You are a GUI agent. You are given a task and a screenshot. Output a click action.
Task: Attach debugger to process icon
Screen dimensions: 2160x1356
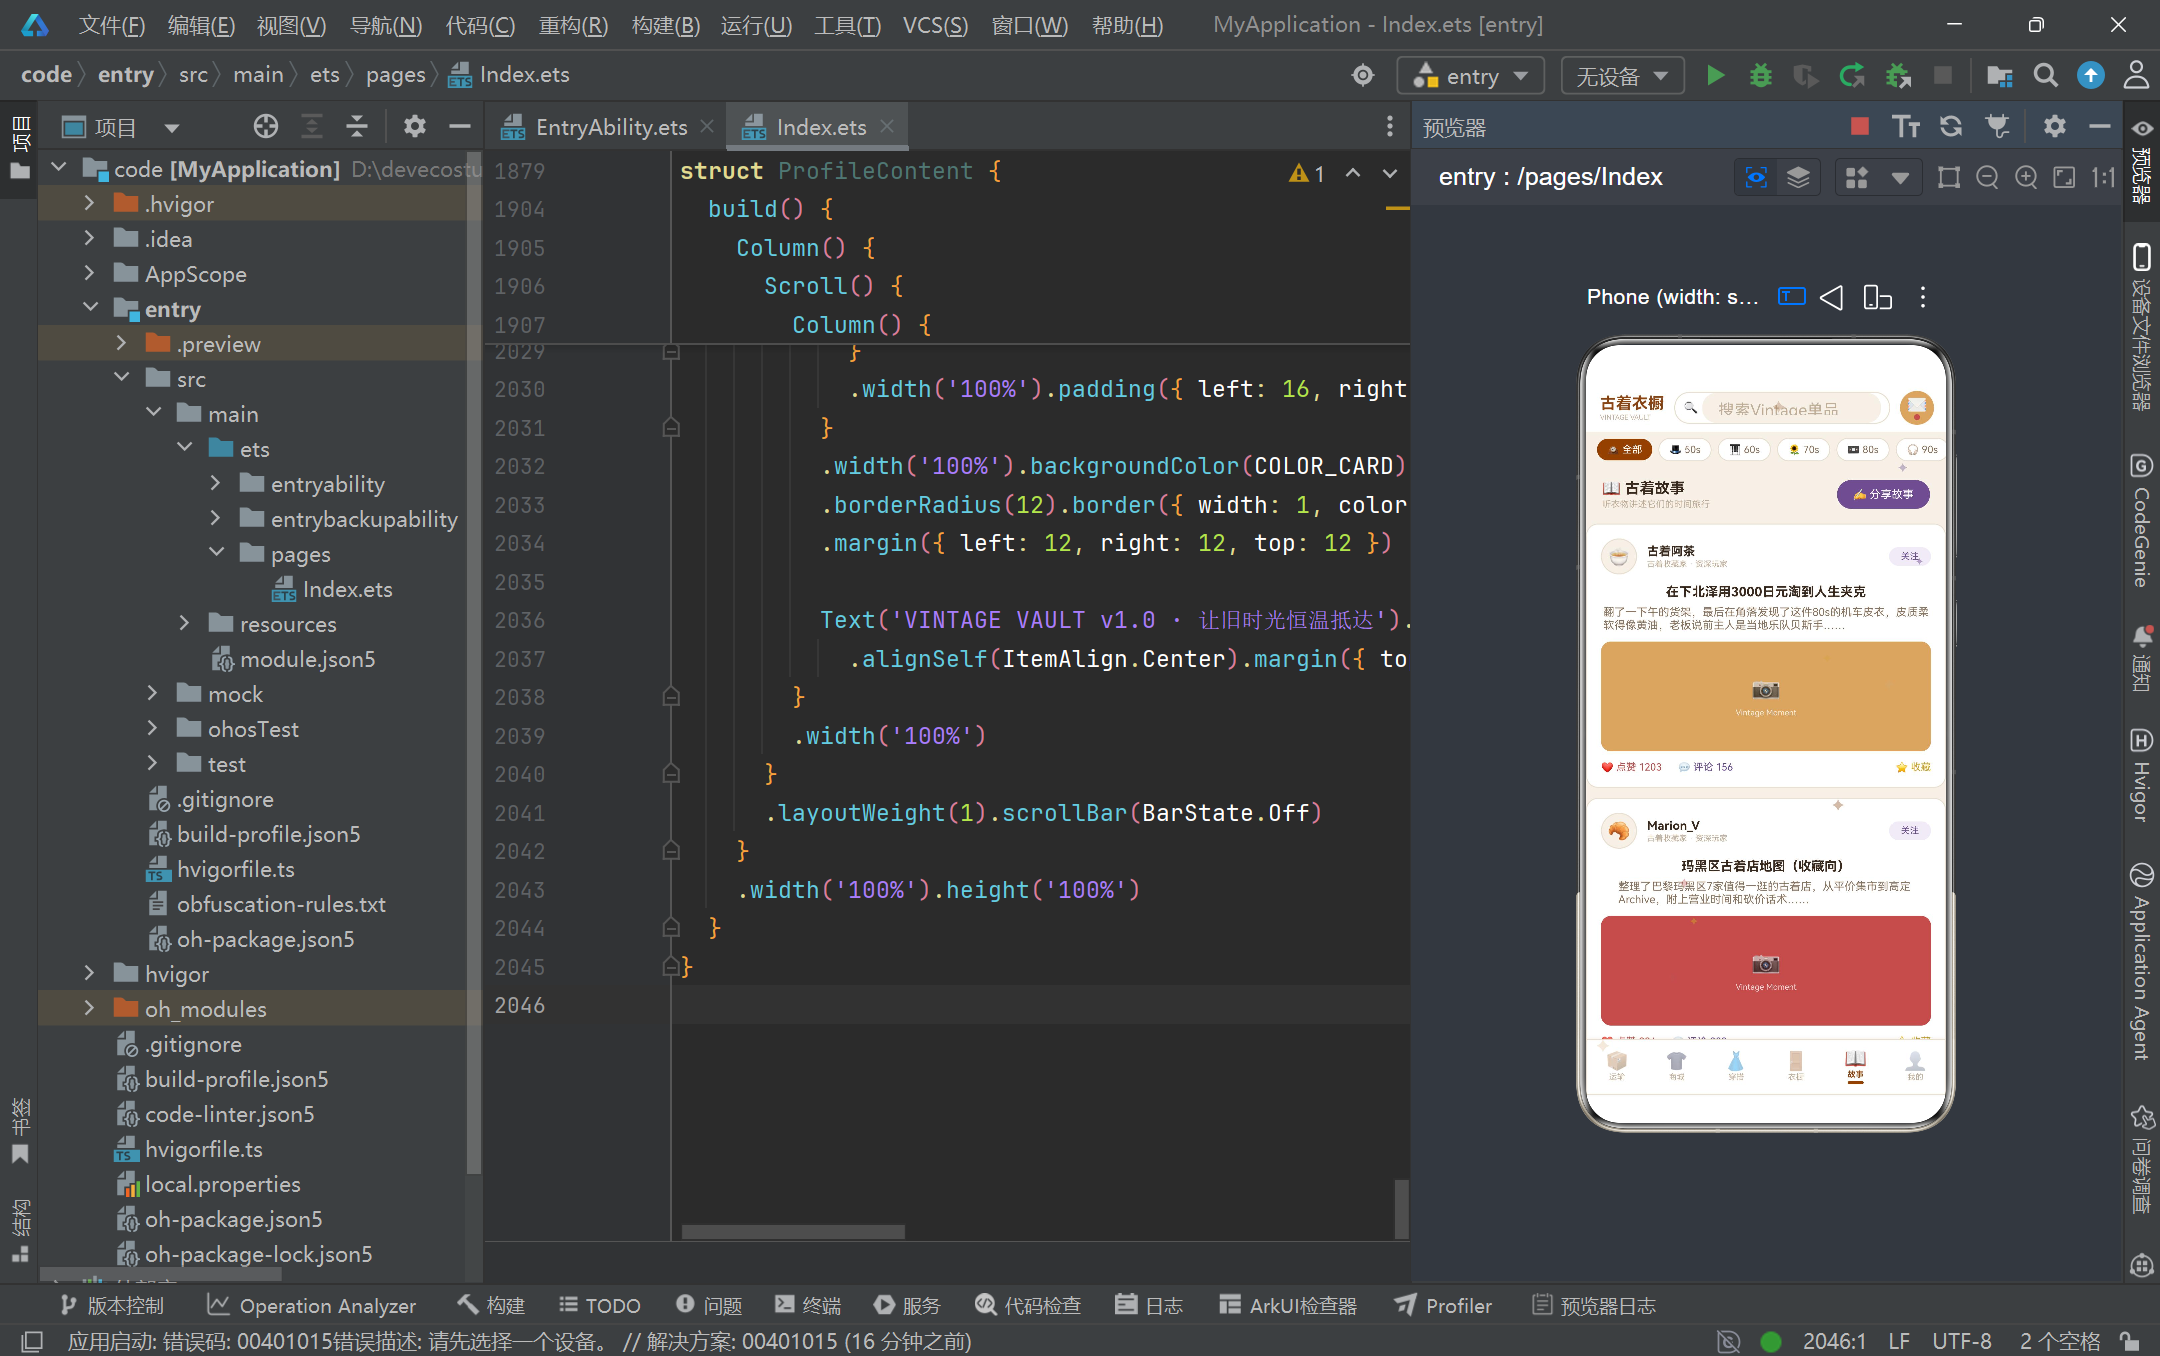pyautogui.click(x=1898, y=75)
